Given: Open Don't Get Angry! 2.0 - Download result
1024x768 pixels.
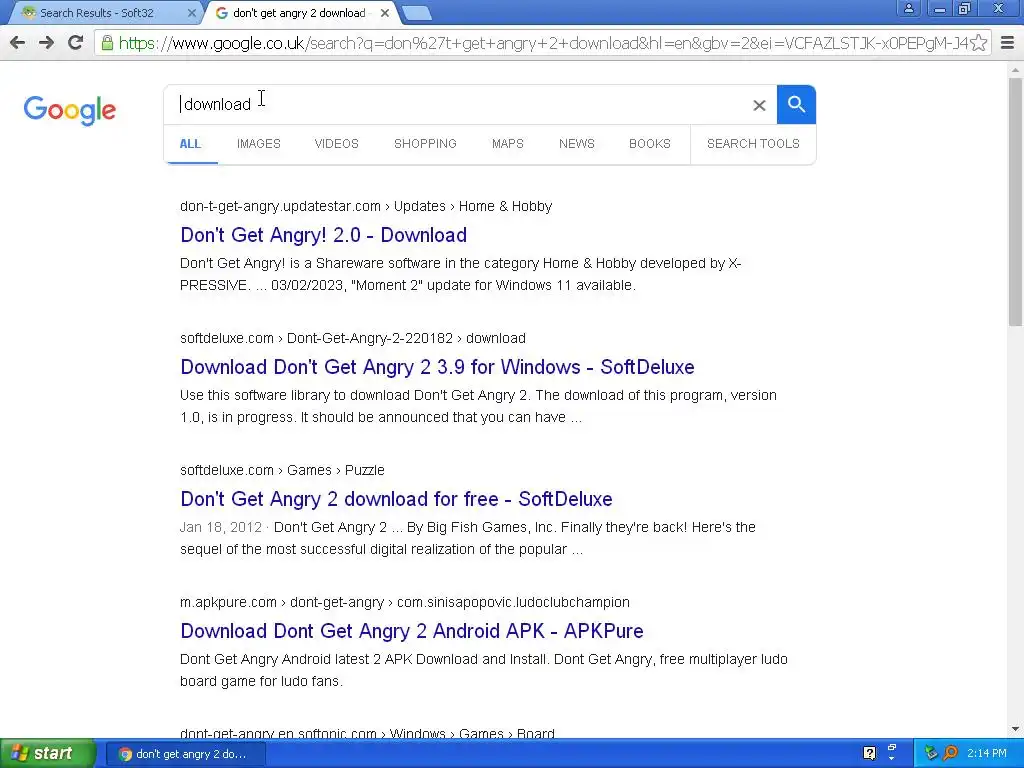Looking at the screenshot, I should pyautogui.click(x=323, y=235).
